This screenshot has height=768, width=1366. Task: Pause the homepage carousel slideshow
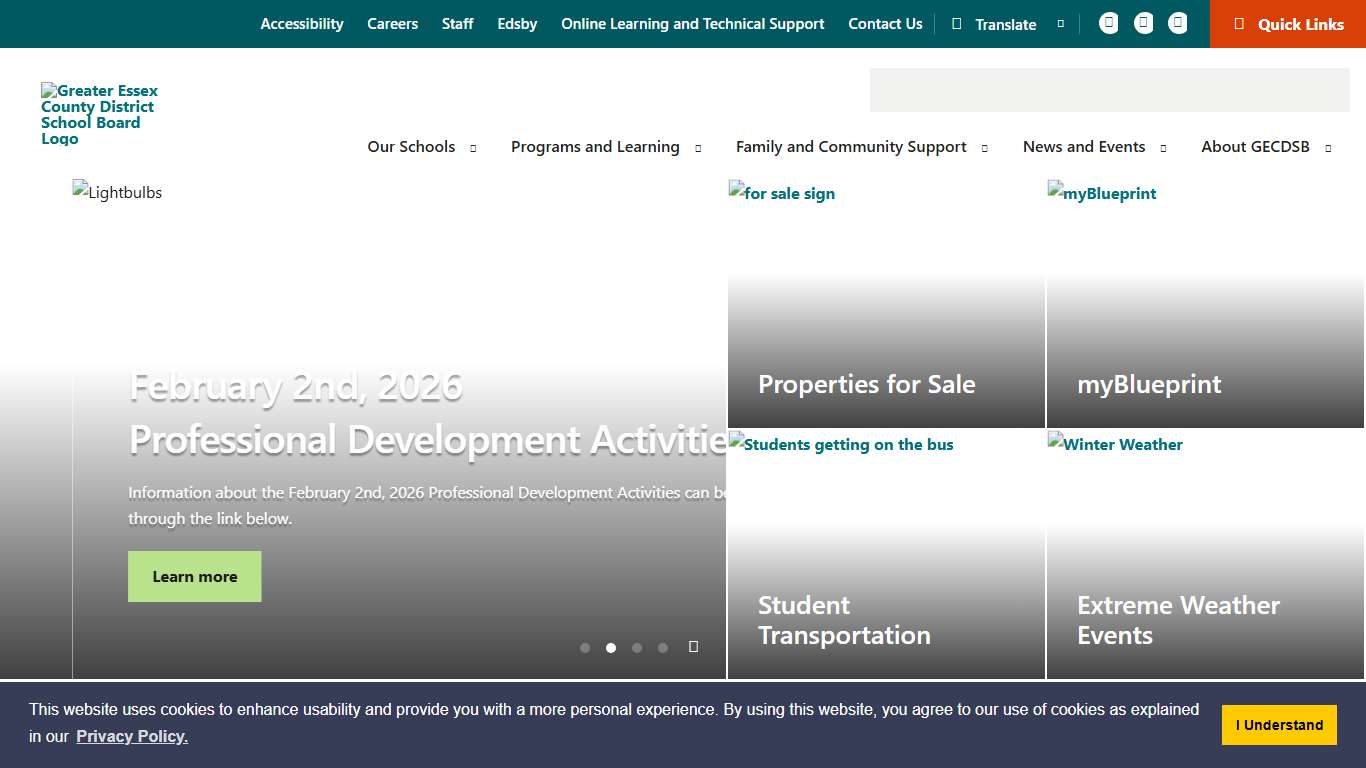[693, 647]
